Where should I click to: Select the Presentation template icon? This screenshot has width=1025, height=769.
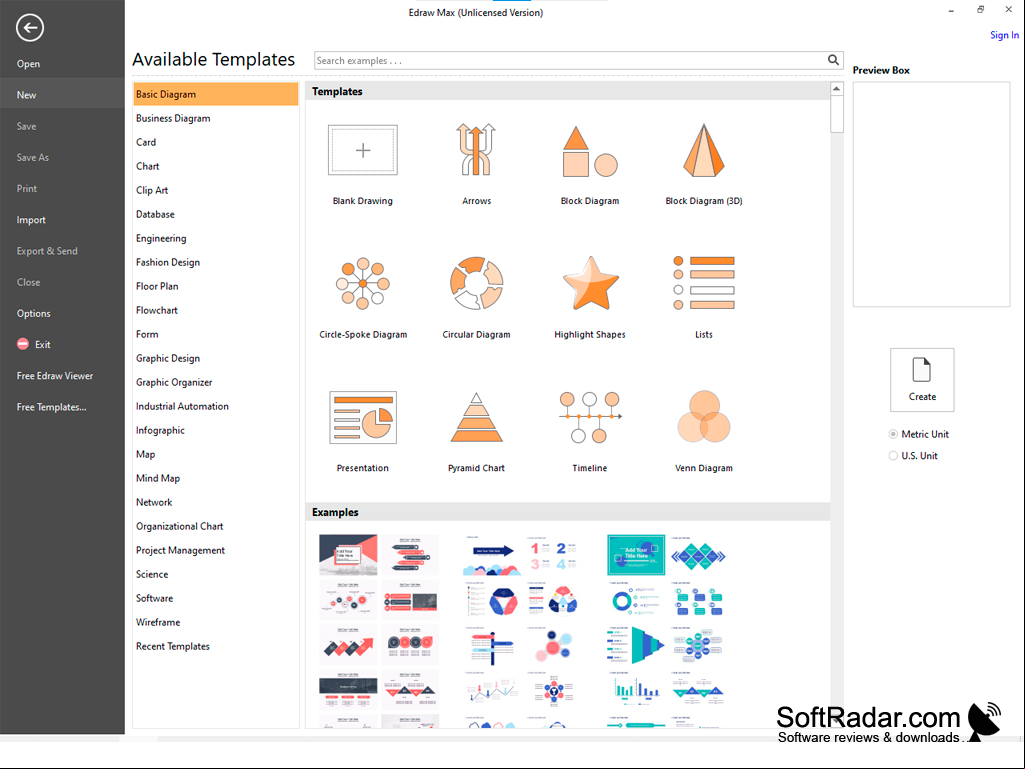tap(363, 417)
